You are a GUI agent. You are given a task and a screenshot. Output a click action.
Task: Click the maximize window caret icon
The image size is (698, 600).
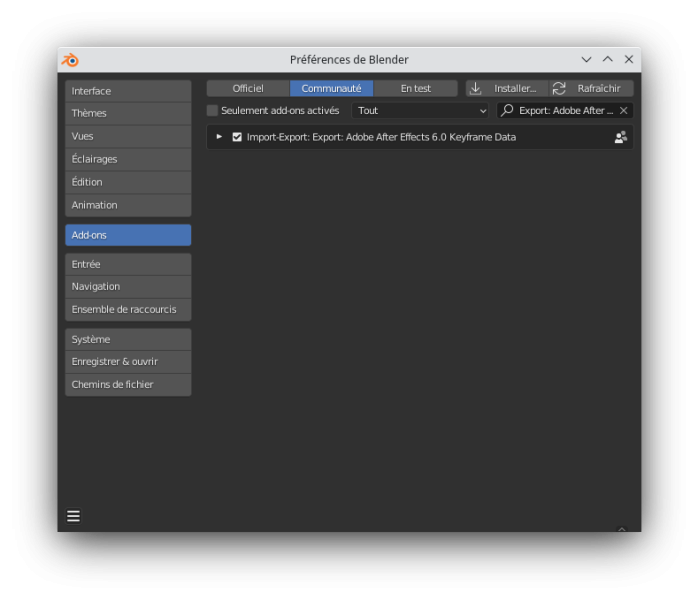coord(608,59)
